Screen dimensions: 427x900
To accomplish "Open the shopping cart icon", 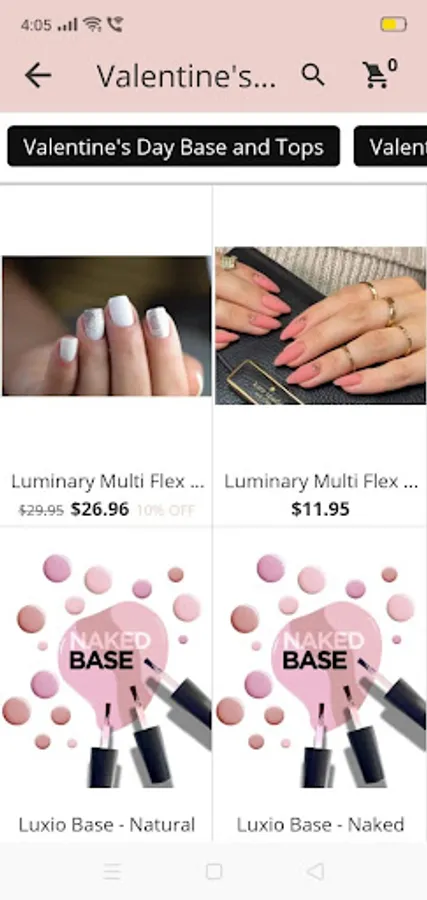I will [375, 76].
